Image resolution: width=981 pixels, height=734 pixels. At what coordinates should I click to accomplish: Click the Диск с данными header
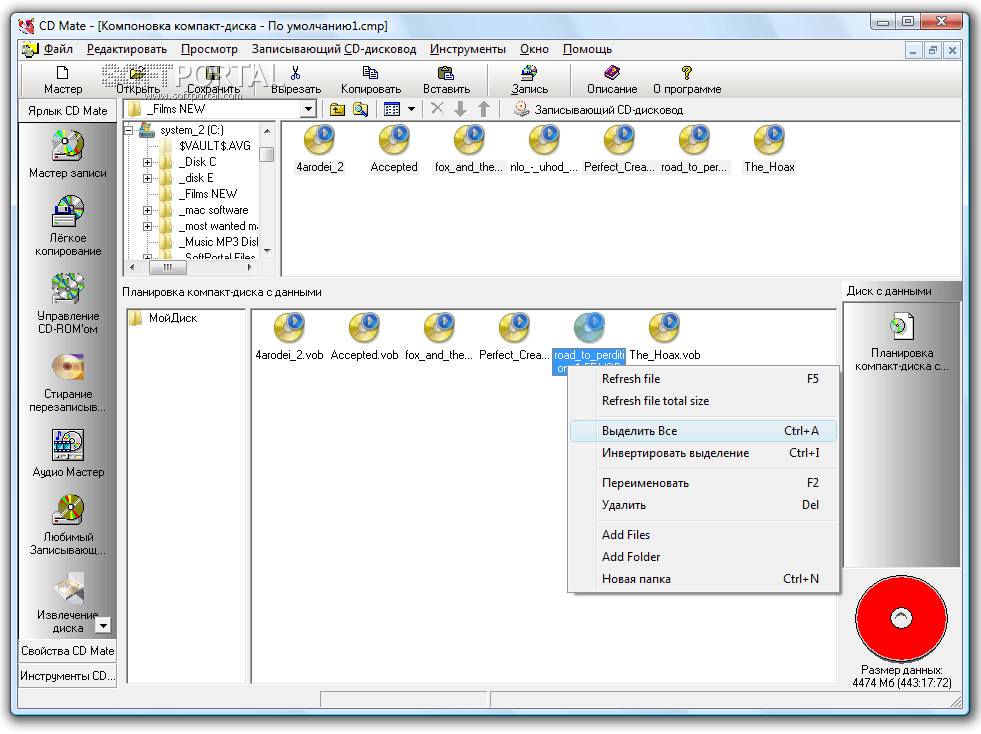click(901, 291)
